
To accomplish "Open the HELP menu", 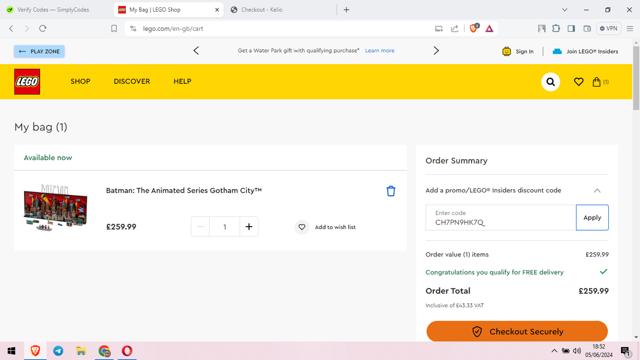I will pos(182,81).
